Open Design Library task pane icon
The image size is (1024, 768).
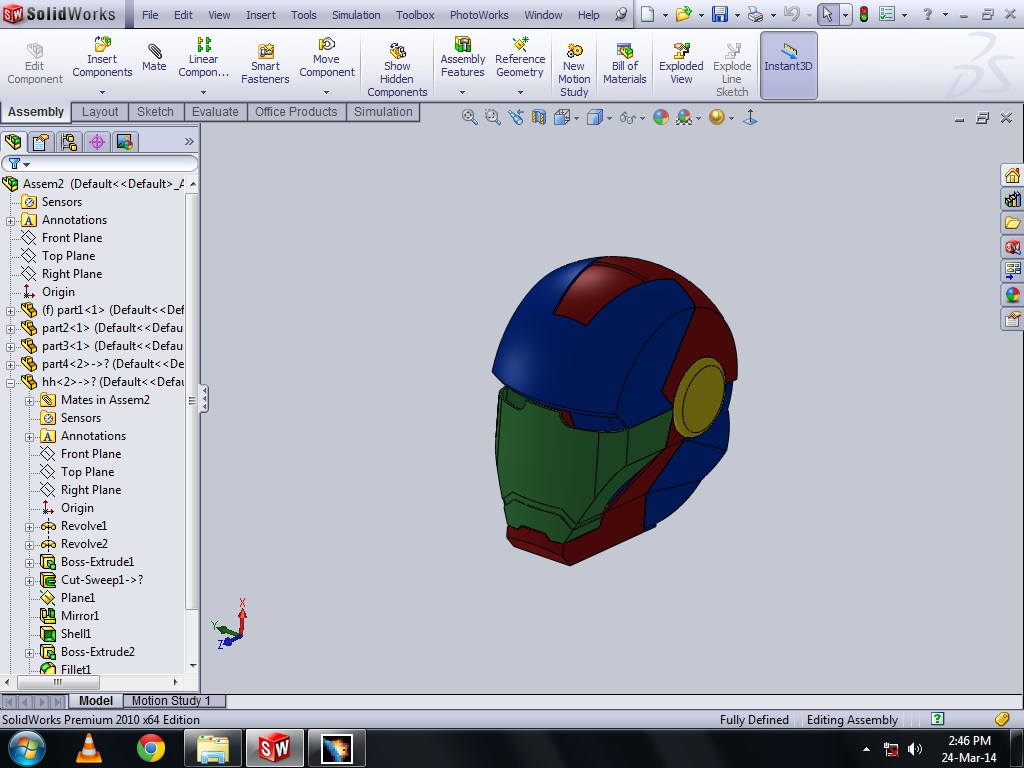point(1012,199)
